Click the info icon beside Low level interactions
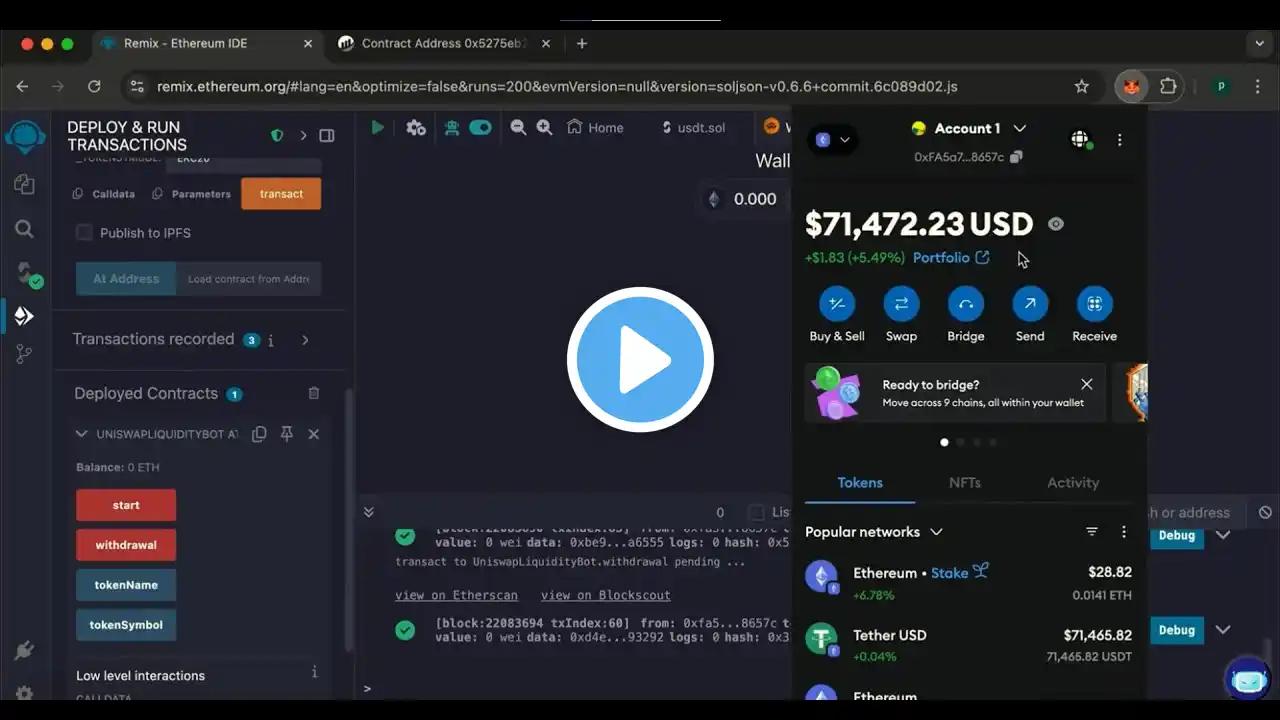This screenshot has width=1280, height=720. [x=314, y=672]
